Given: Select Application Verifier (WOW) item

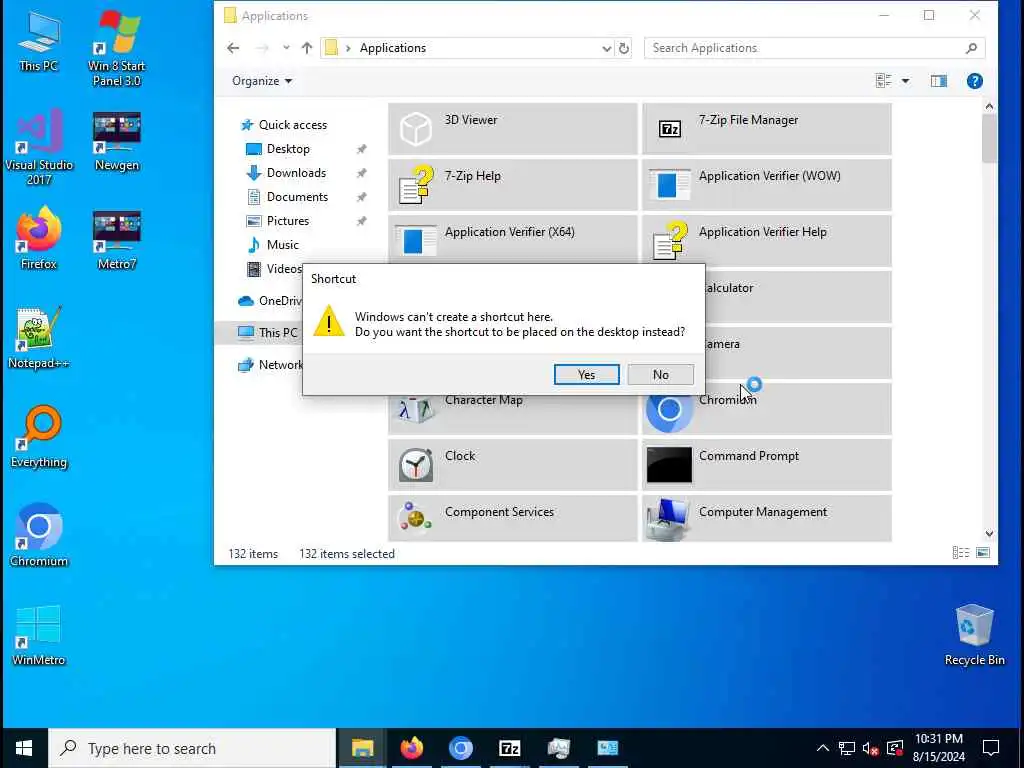Looking at the screenshot, I should 767,185.
